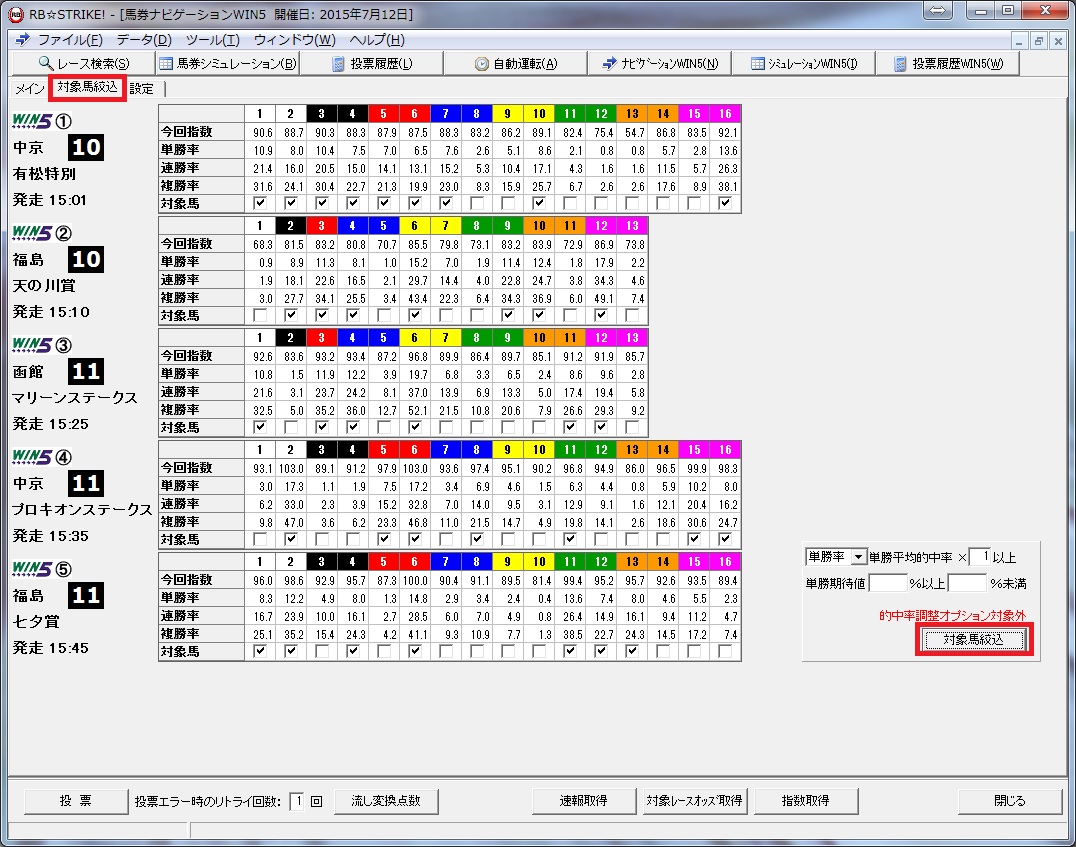Image resolution: width=1076 pixels, height=847 pixels.
Task: Check horse 2 in WIN5③ マリーンステークス
Action: click(x=290, y=427)
